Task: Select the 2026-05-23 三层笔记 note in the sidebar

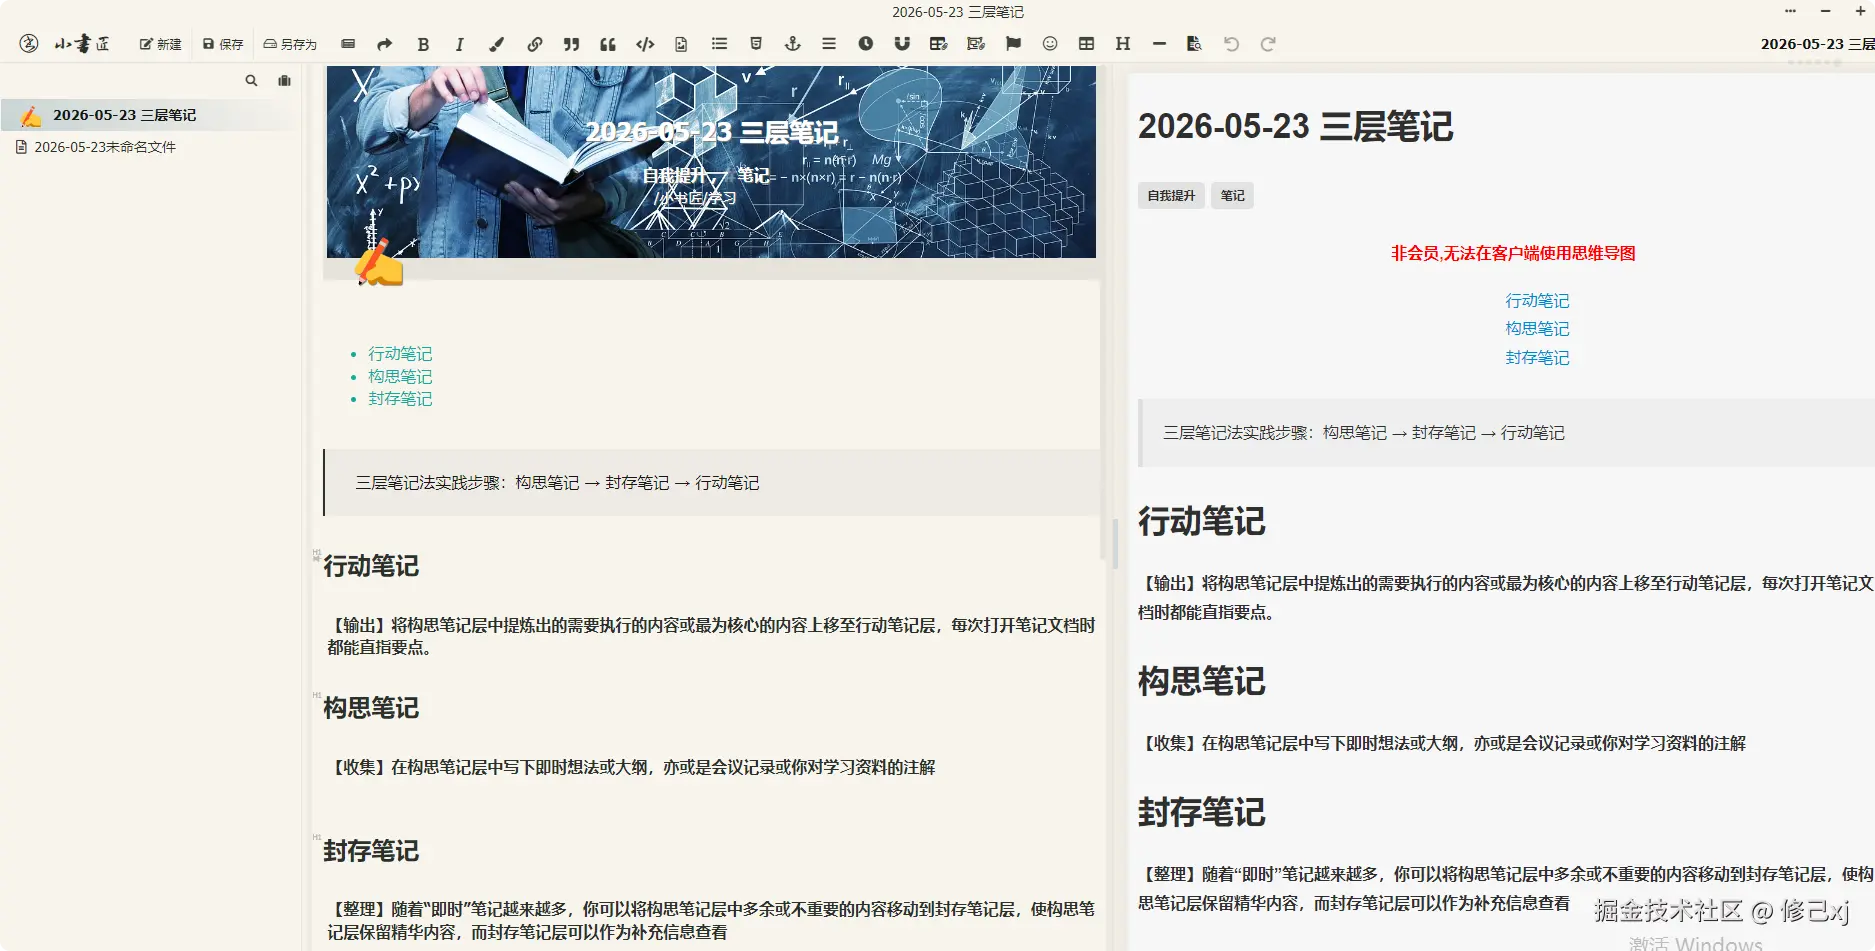Action: [150, 115]
